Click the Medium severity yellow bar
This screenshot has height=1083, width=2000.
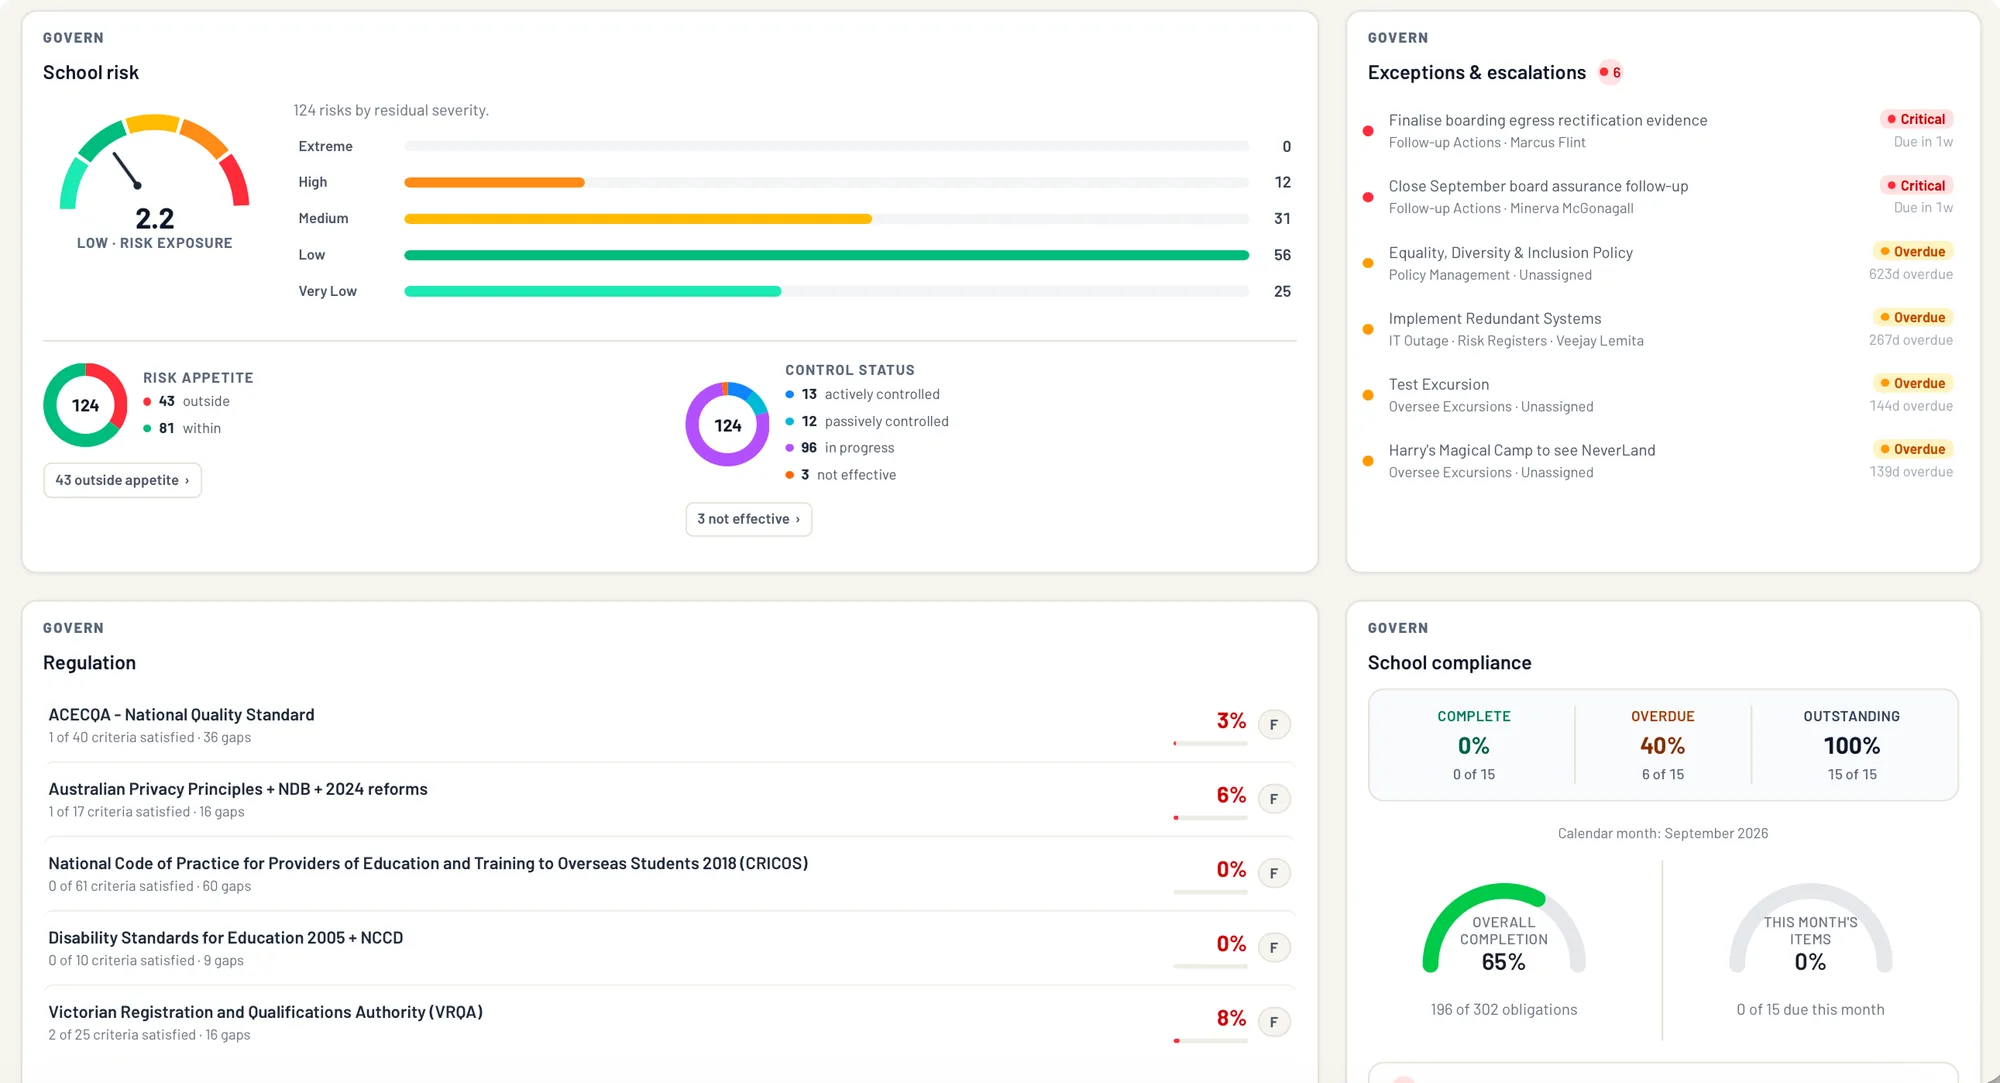tap(638, 218)
